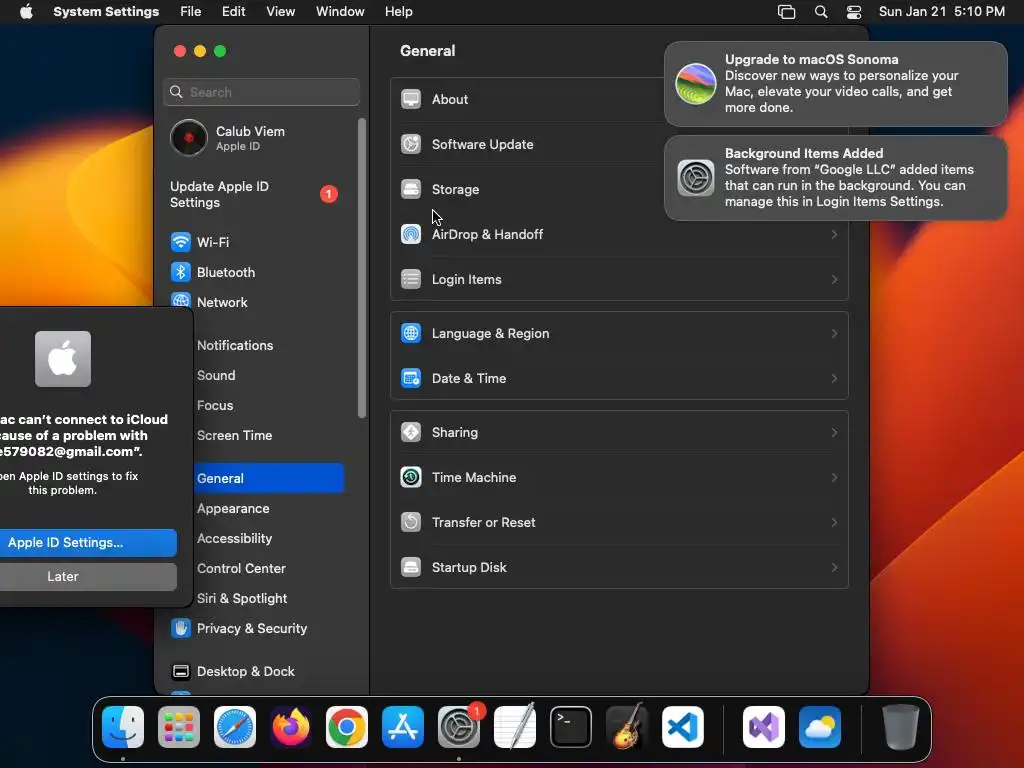1024x768 pixels.
Task: Open the Apple menu
Action: point(26,12)
